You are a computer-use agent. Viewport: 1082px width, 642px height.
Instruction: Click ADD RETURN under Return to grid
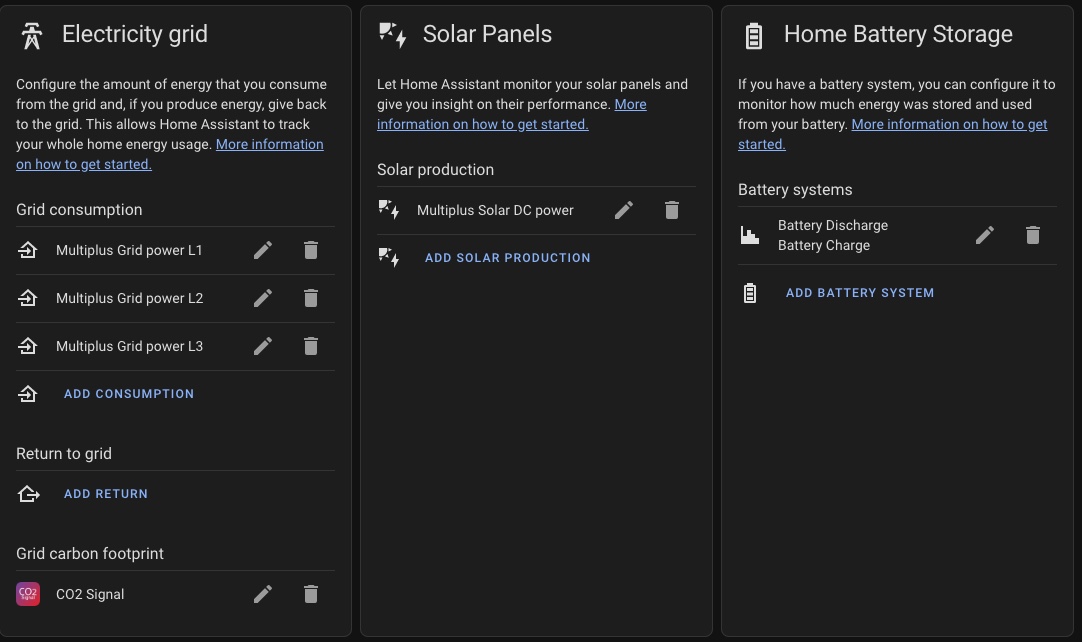click(106, 493)
